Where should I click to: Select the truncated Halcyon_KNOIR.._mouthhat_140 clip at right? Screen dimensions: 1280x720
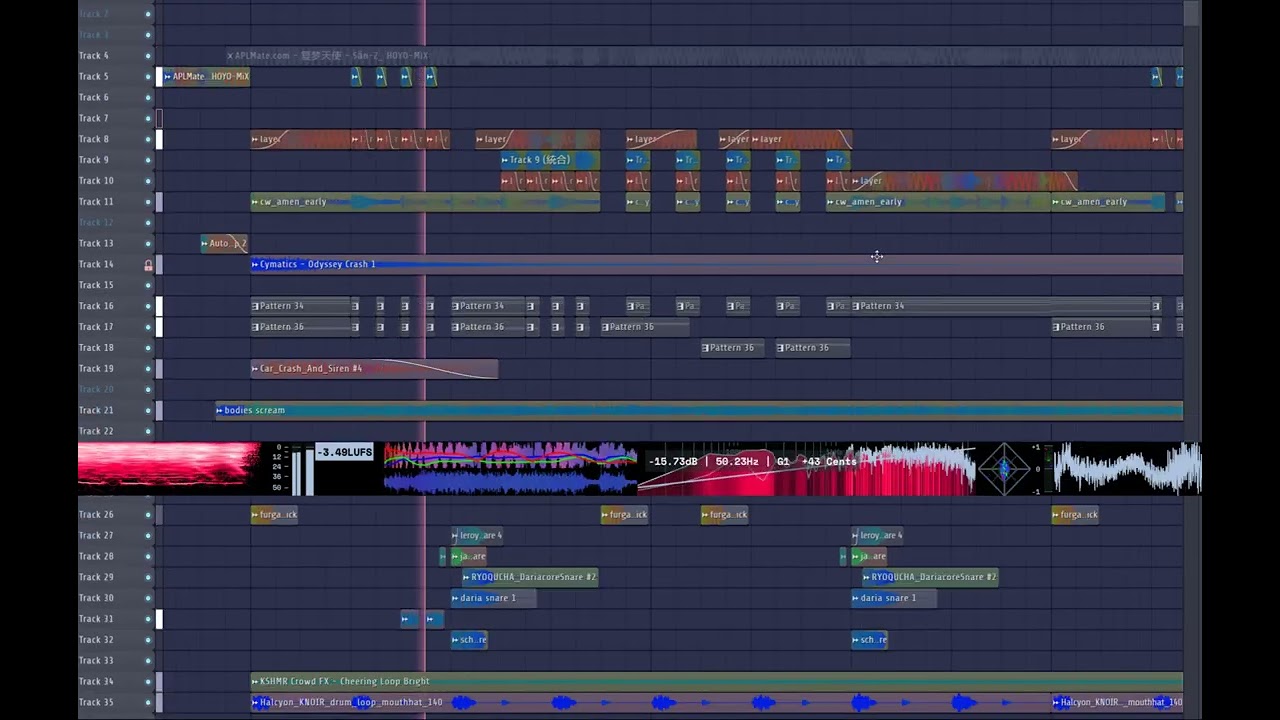click(x=1117, y=702)
